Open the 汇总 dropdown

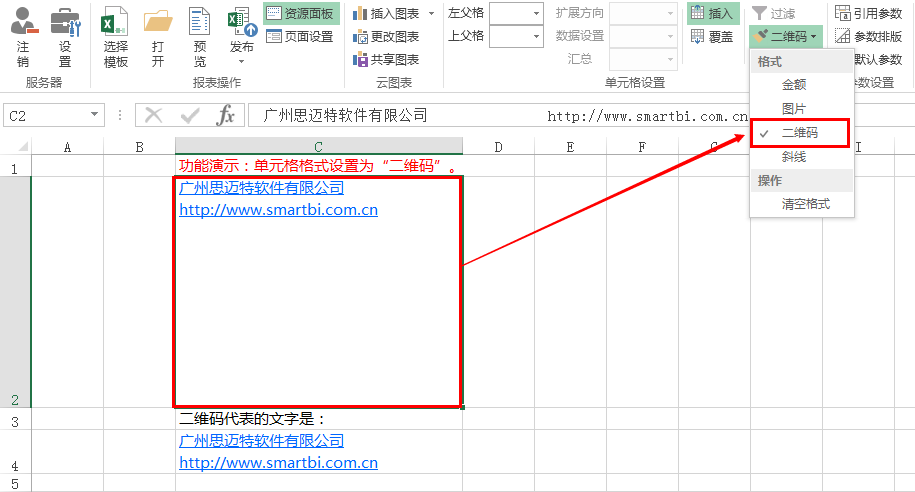[670, 59]
